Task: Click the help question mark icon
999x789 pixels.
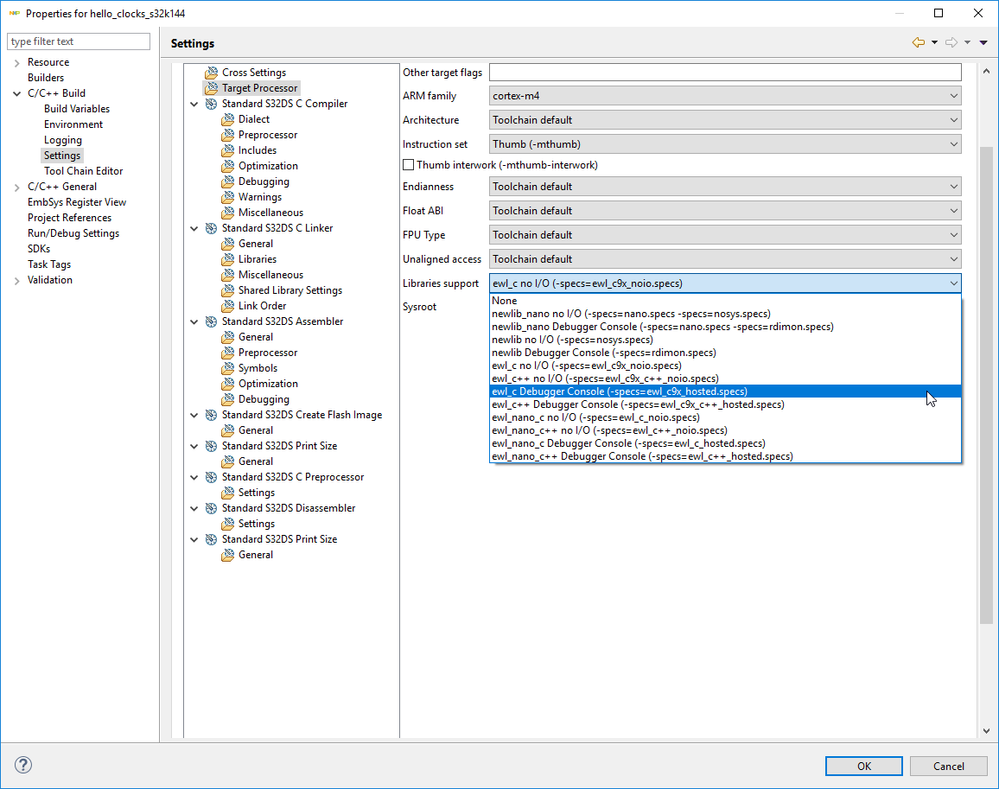Action: pyautogui.click(x=23, y=765)
